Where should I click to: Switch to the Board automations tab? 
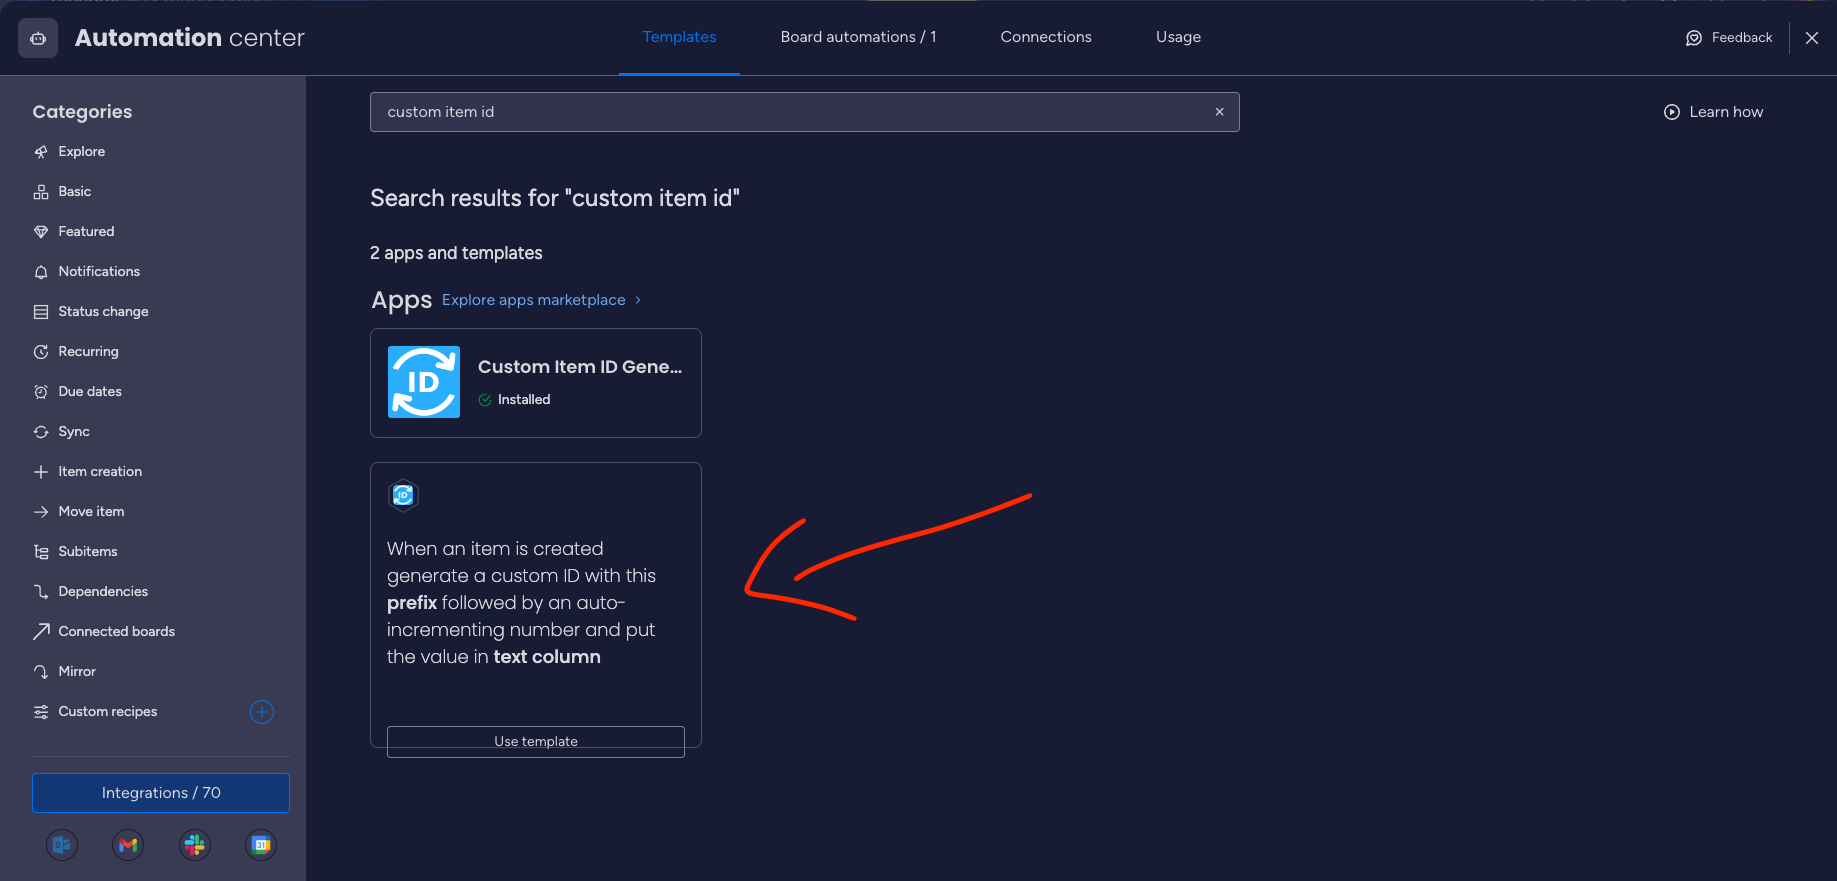(x=858, y=37)
